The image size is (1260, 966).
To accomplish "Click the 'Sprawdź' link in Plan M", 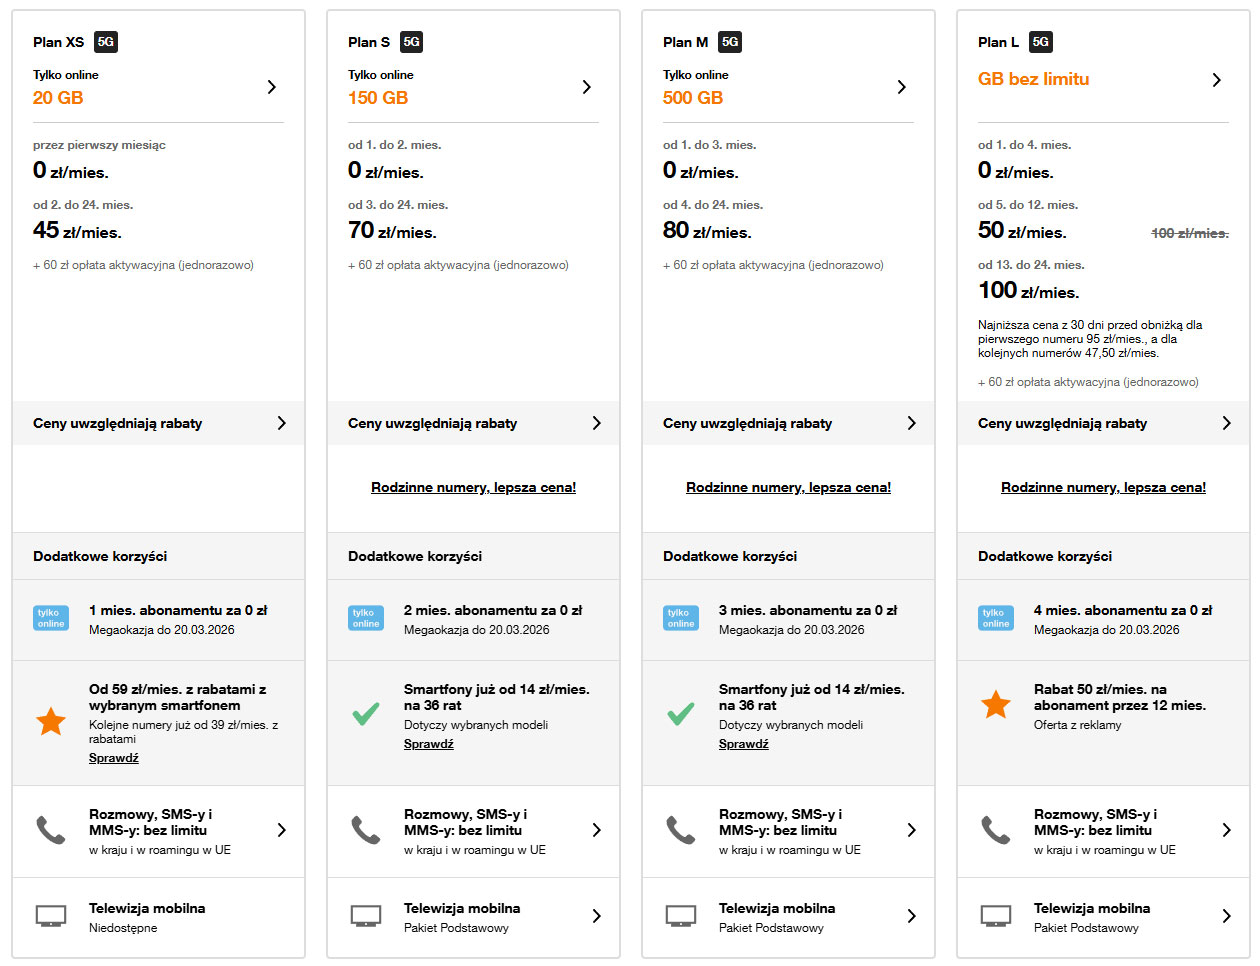I will [x=744, y=744].
